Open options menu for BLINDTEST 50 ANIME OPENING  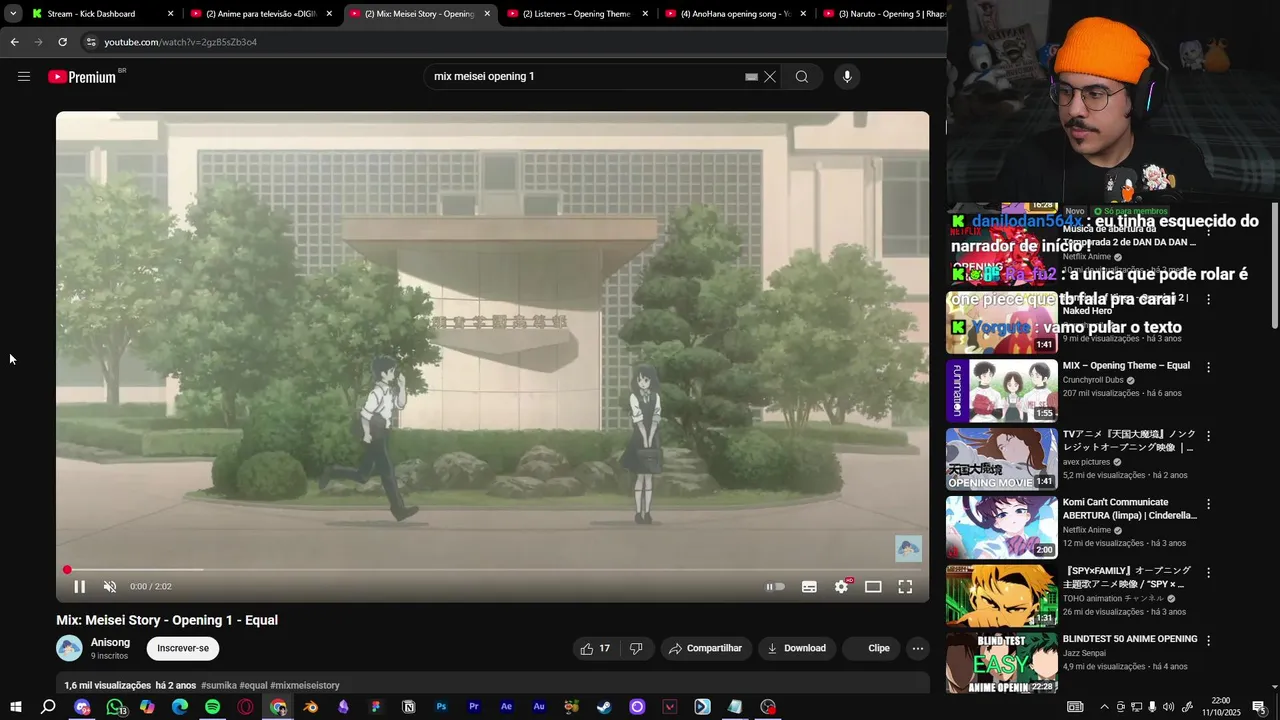1208,640
